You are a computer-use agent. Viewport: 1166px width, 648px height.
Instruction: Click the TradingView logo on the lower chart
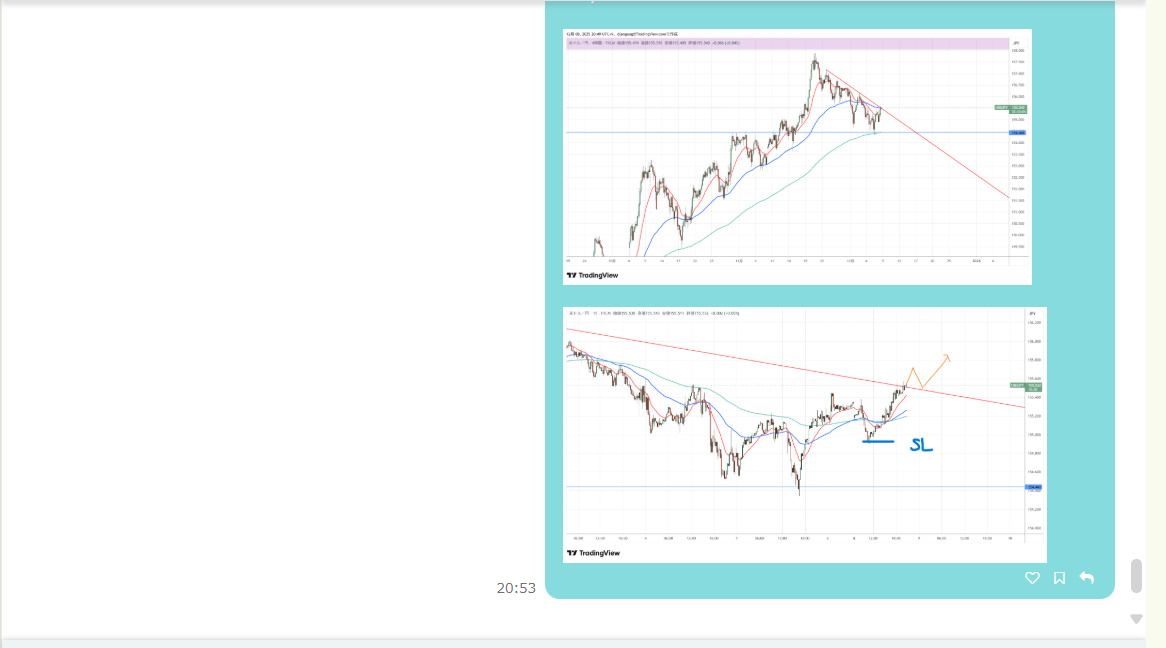593,553
